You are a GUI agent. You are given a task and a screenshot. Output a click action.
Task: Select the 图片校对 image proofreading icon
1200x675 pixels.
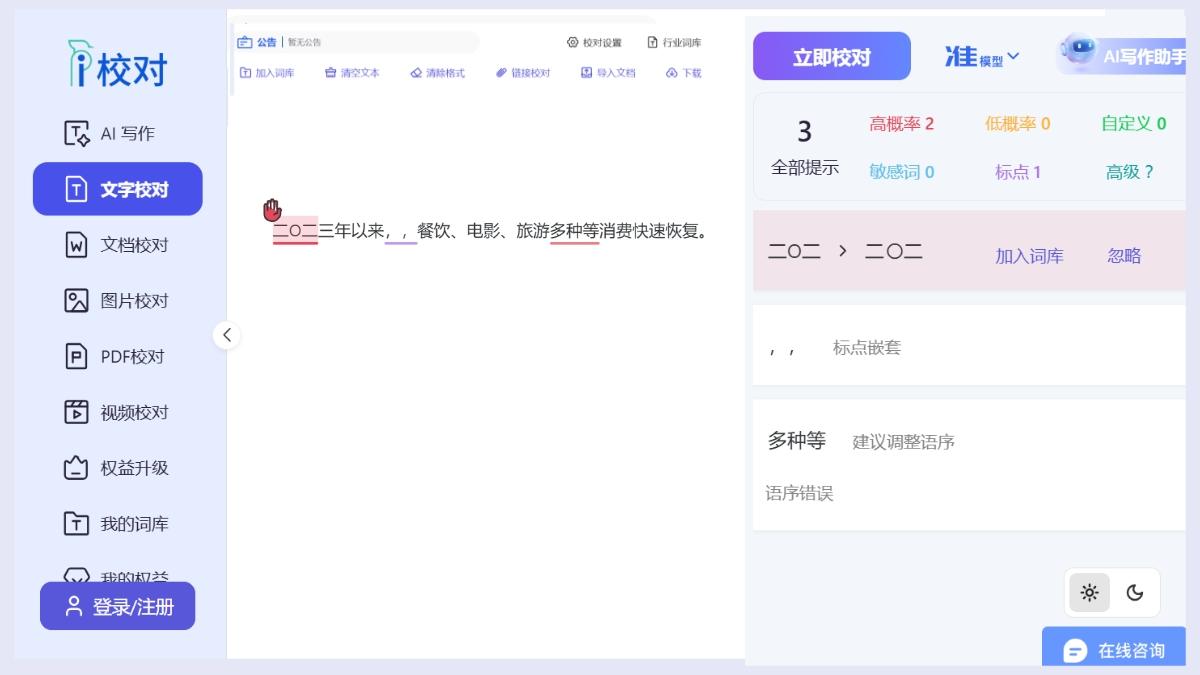click(x=75, y=300)
